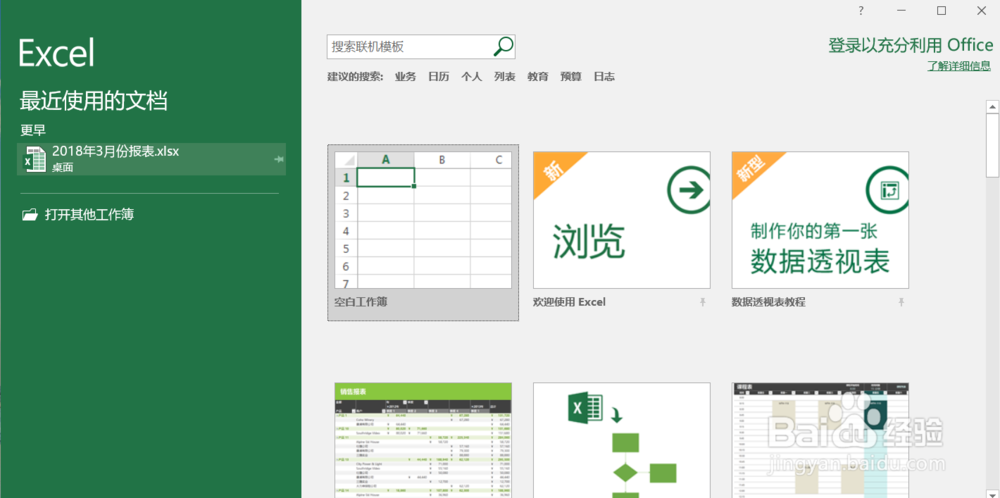
Task: Pin the 欢迎使用 Excel template
Action: click(702, 302)
